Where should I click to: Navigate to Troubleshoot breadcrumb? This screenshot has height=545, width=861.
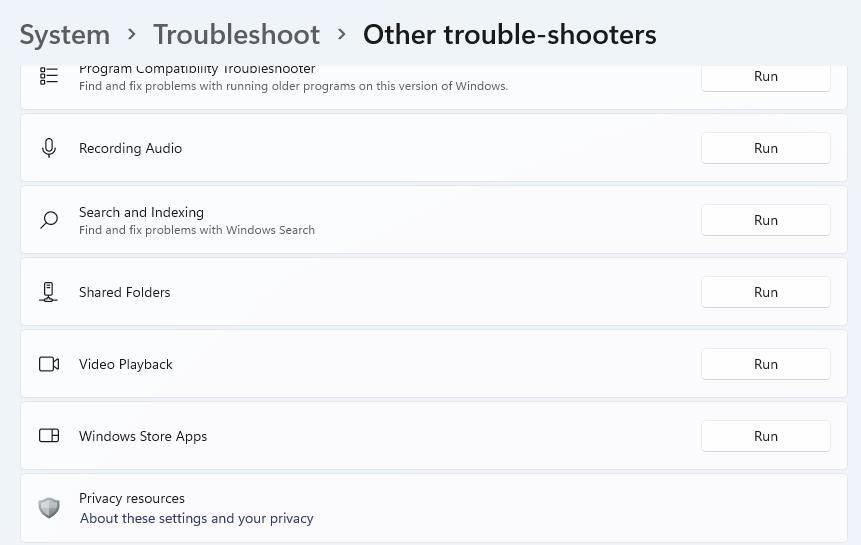pyautogui.click(x=236, y=34)
